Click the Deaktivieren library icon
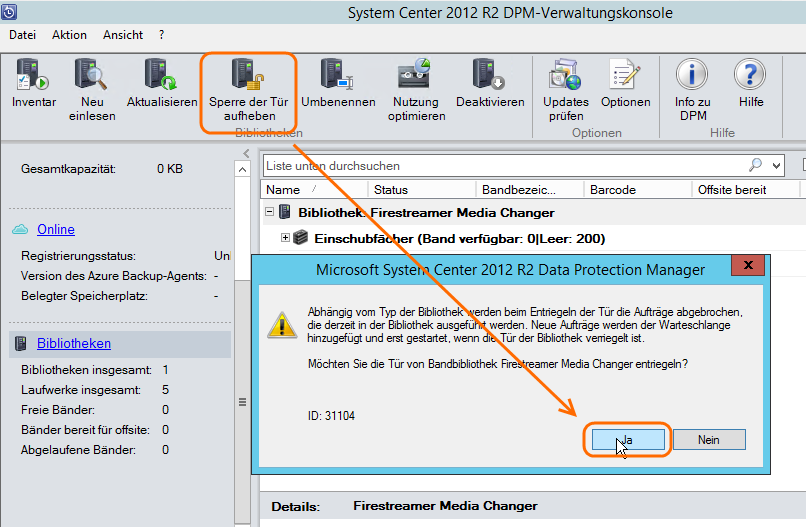 pyautogui.click(x=489, y=76)
